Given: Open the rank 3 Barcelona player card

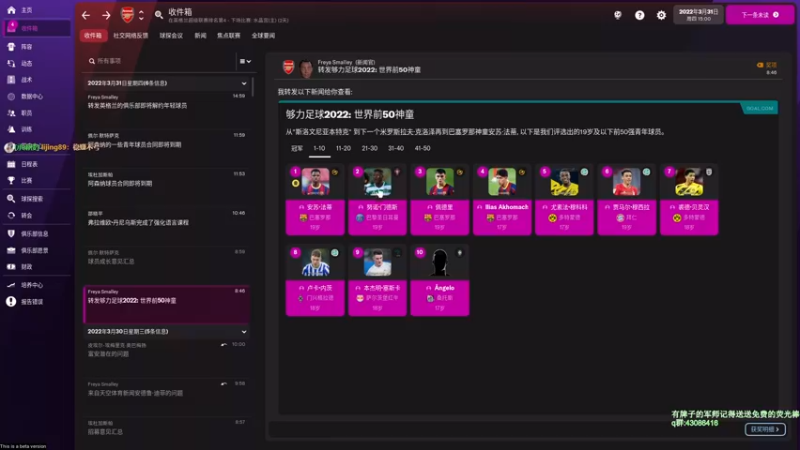Looking at the screenshot, I should point(439,200).
